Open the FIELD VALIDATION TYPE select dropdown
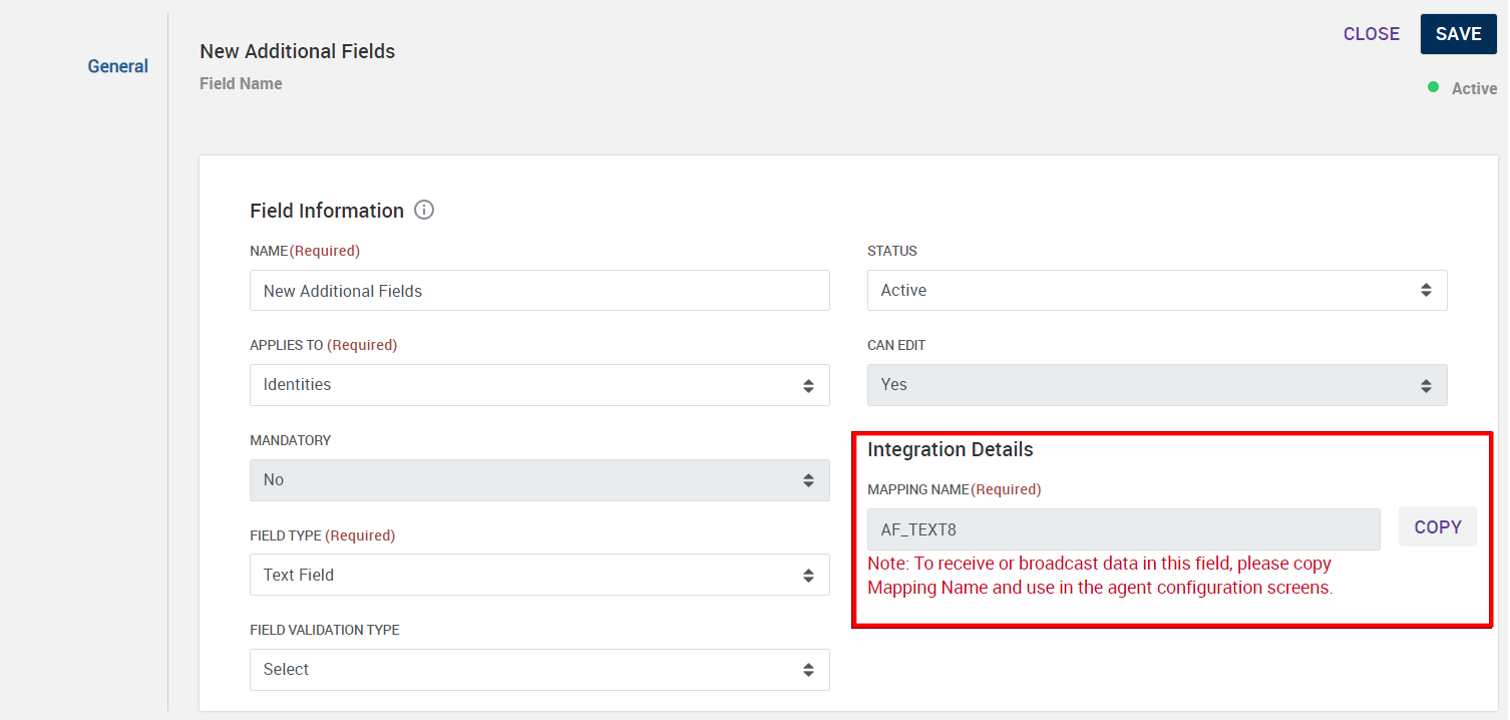Screen dimensions: 1510x720 coord(539,669)
